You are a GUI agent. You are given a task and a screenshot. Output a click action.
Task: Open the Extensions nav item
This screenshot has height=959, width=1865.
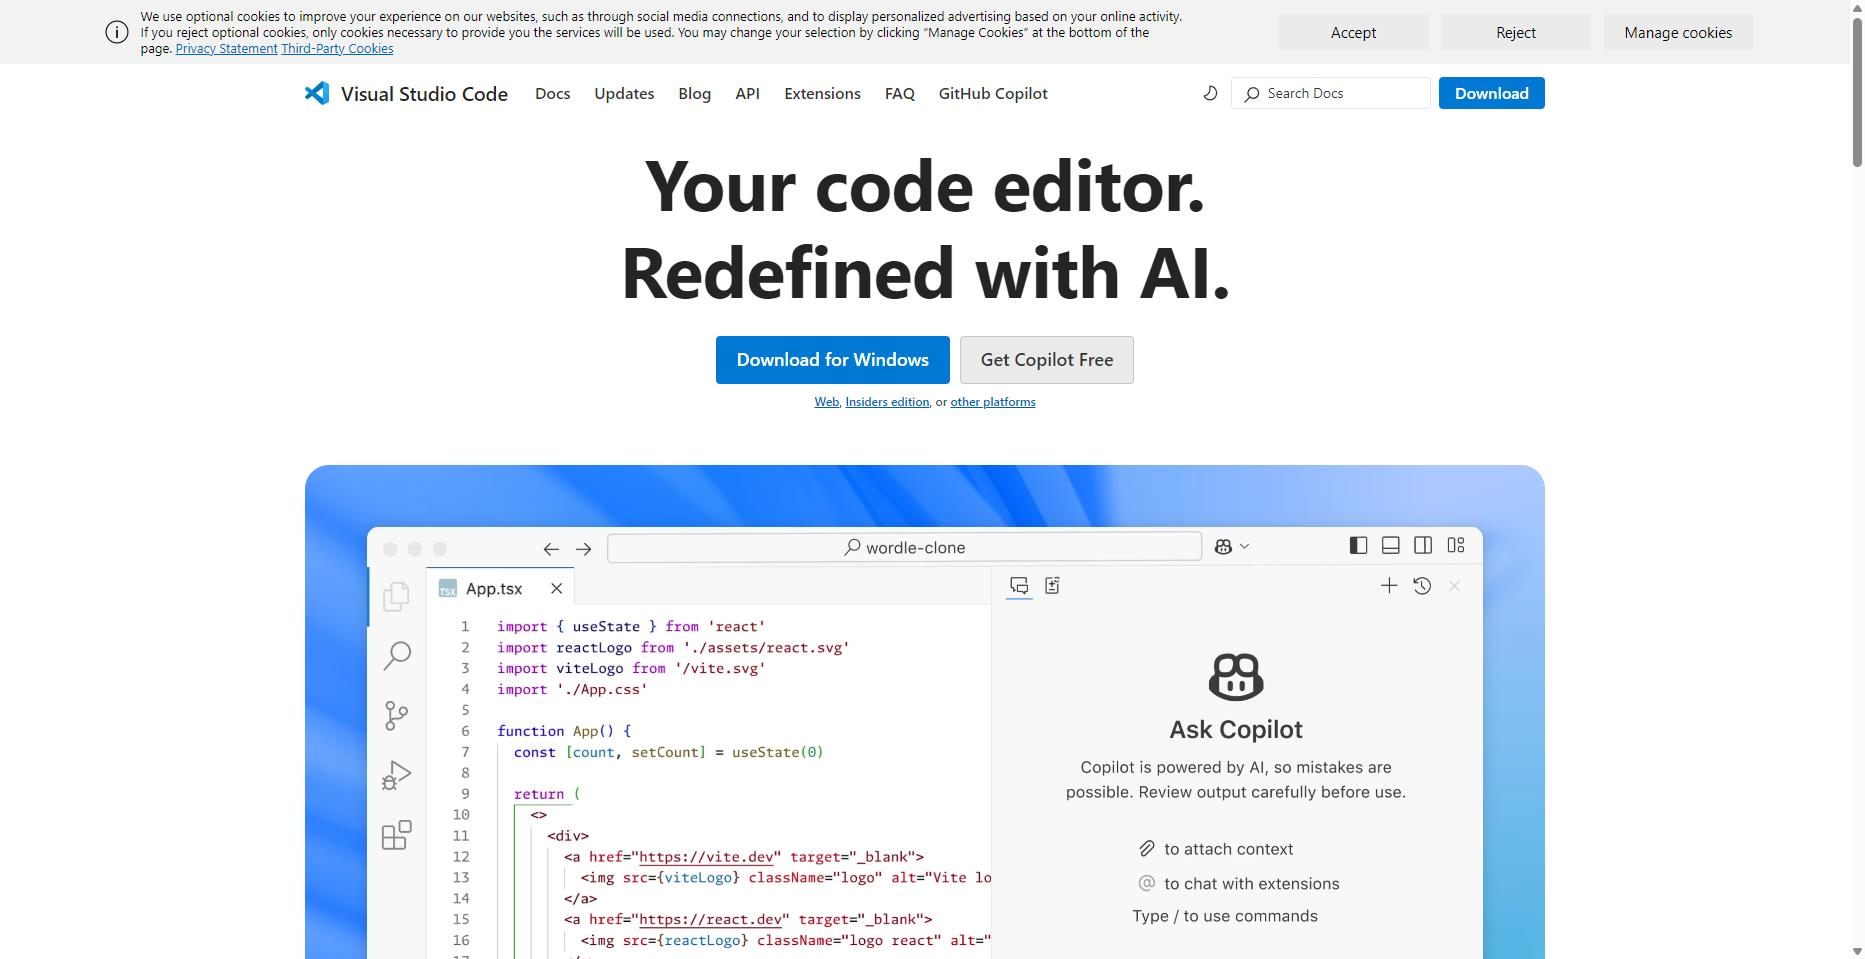point(822,93)
